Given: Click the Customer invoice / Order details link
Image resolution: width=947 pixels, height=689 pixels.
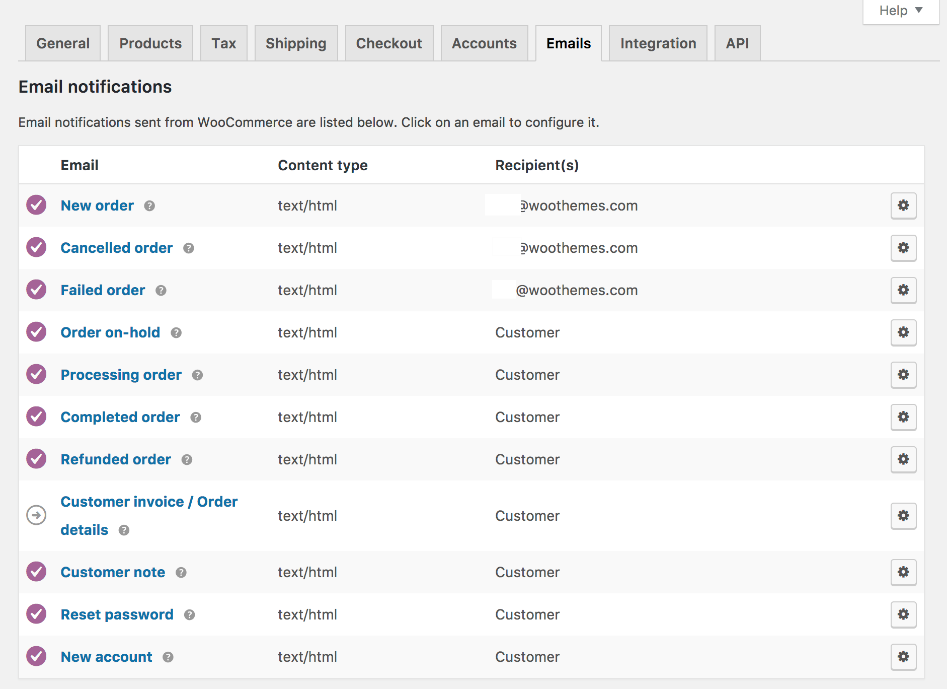Looking at the screenshot, I should coord(149,502).
